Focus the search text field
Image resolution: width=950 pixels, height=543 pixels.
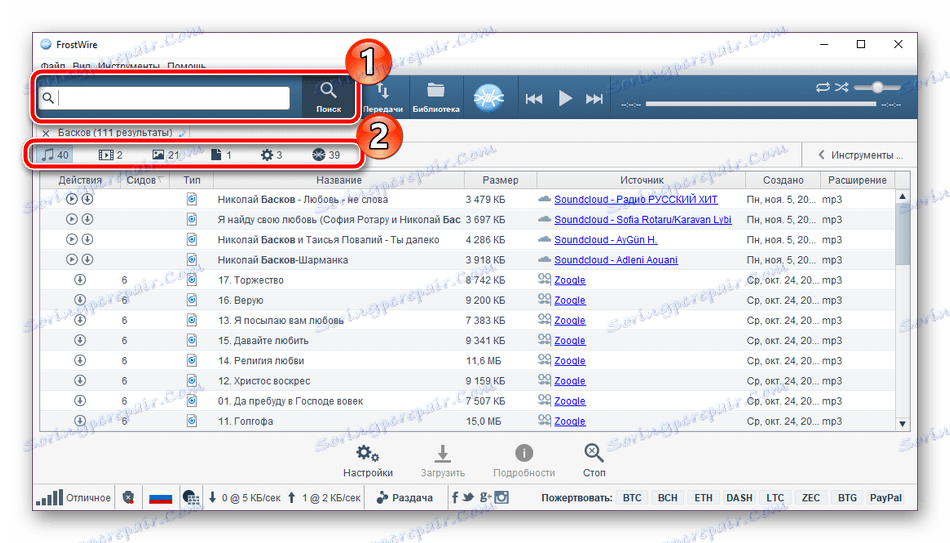click(x=165, y=98)
